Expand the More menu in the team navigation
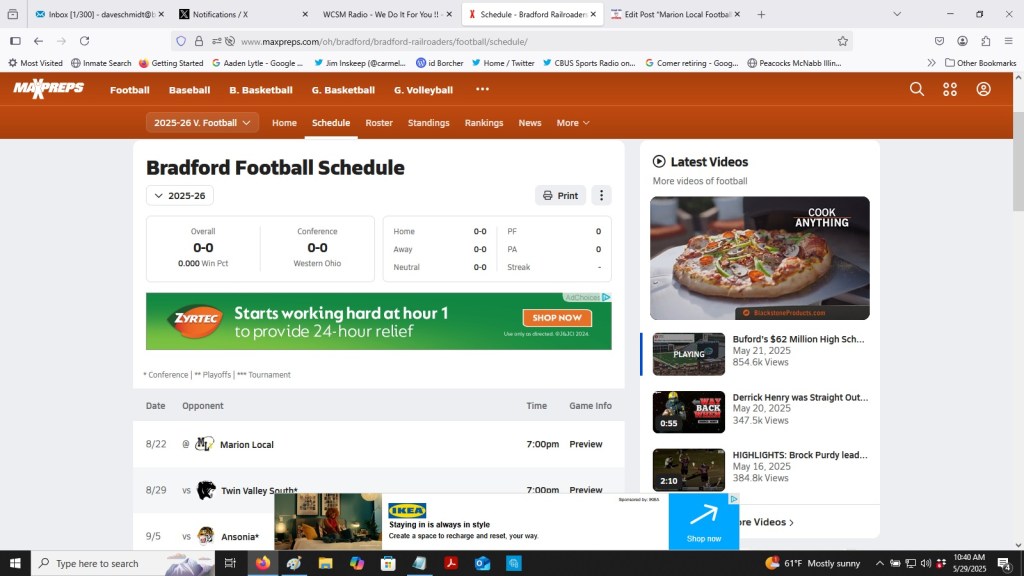Viewport: 1024px width, 576px height. pos(573,123)
